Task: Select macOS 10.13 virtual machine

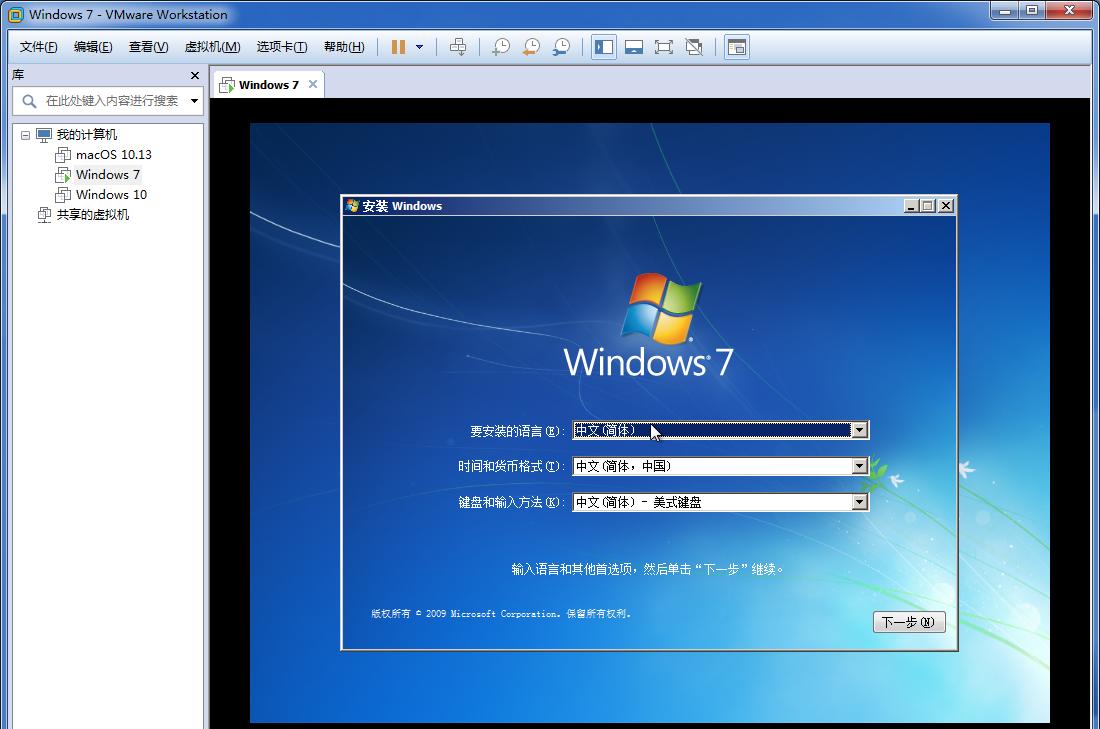Action: pyautogui.click(x=114, y=154)
